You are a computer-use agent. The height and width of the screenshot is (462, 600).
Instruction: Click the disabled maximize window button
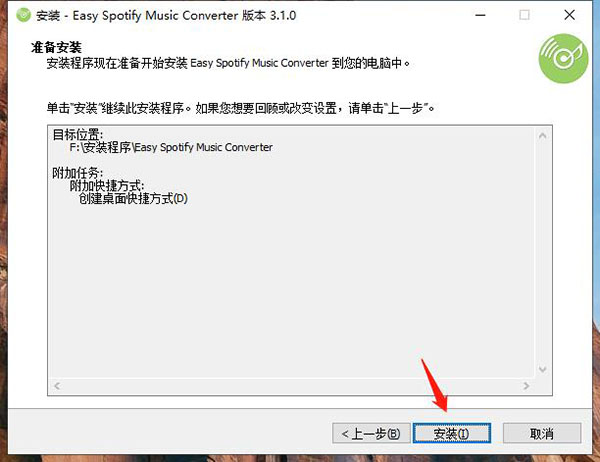coord(524,15)
